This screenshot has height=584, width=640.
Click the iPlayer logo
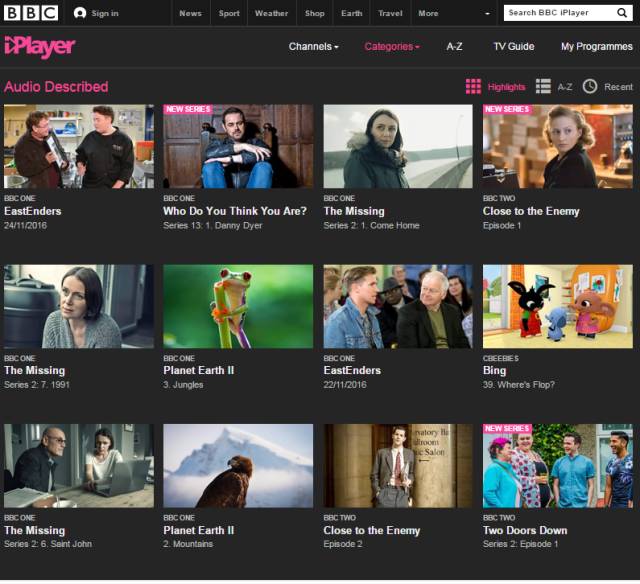pyautogui.click(x=40, y=47)
